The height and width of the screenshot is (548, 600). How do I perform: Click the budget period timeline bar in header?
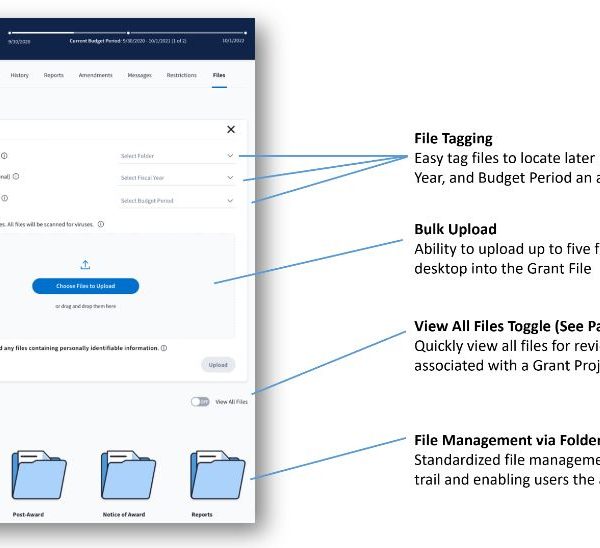coord(128,33)
